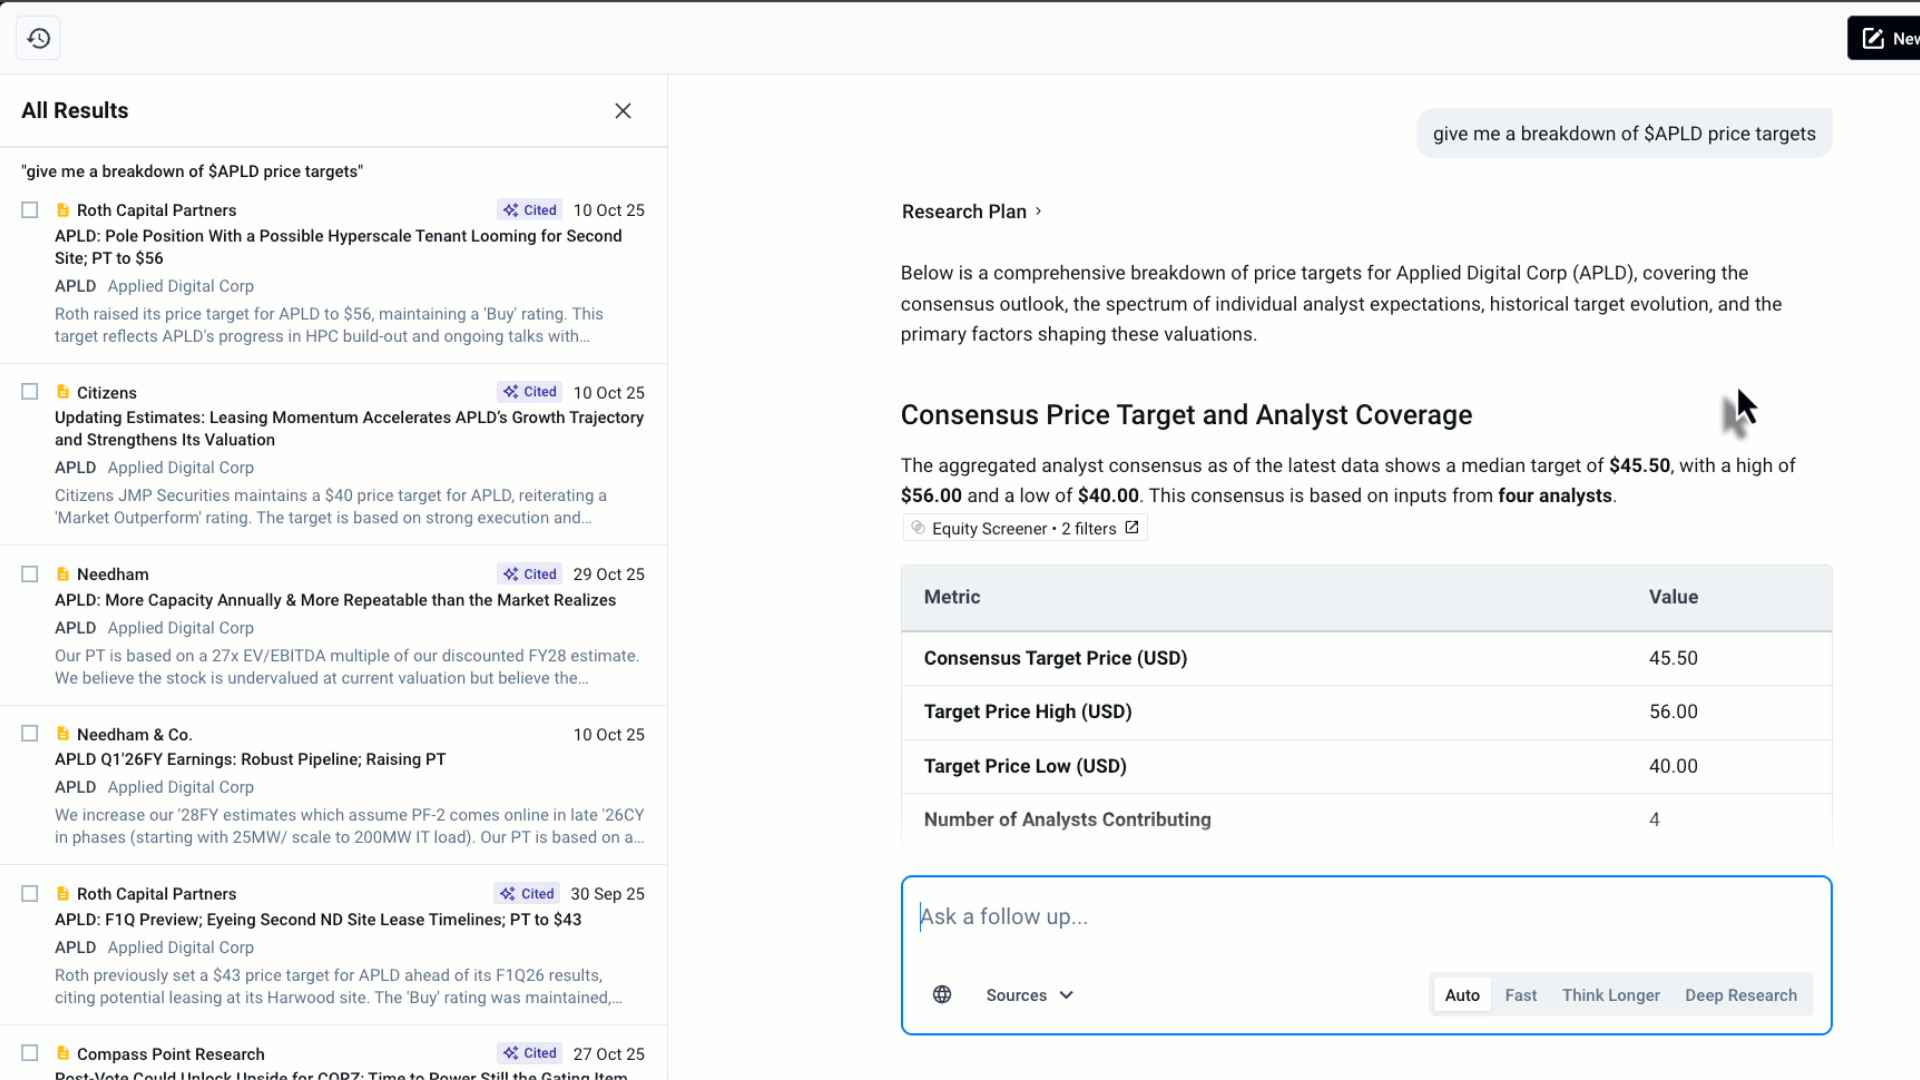Select the Think Longer mode
The image size is (1920, 1080).
[1610, 995]
